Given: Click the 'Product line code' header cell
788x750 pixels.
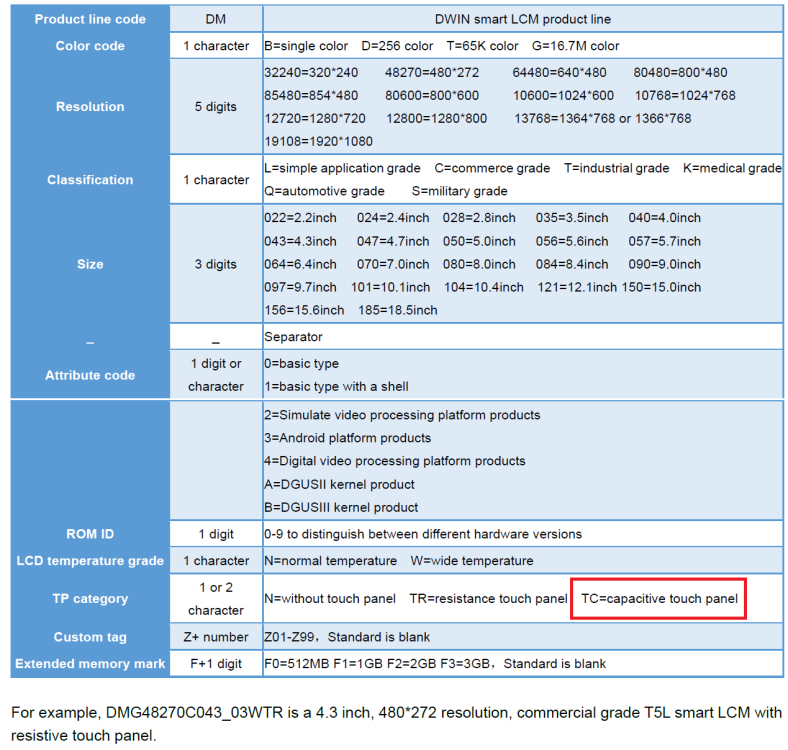Looking at the screenshot, I should [x=90, y=19].
